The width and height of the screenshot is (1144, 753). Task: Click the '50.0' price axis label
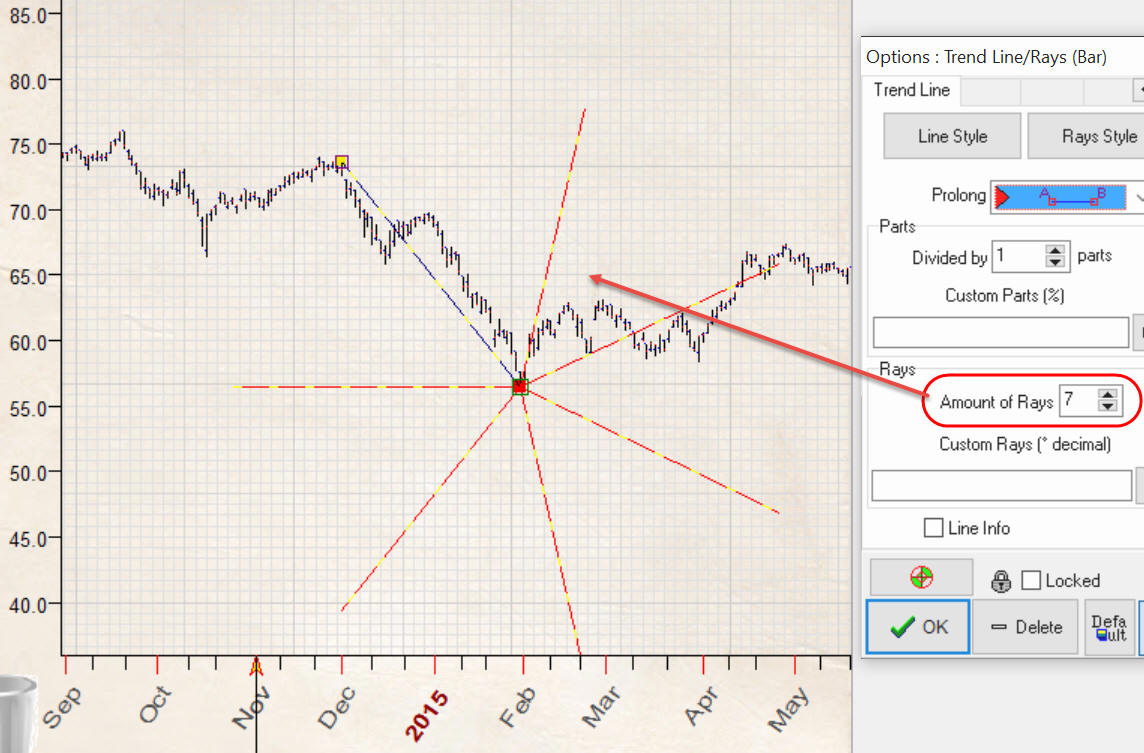(x=28, y=473)
